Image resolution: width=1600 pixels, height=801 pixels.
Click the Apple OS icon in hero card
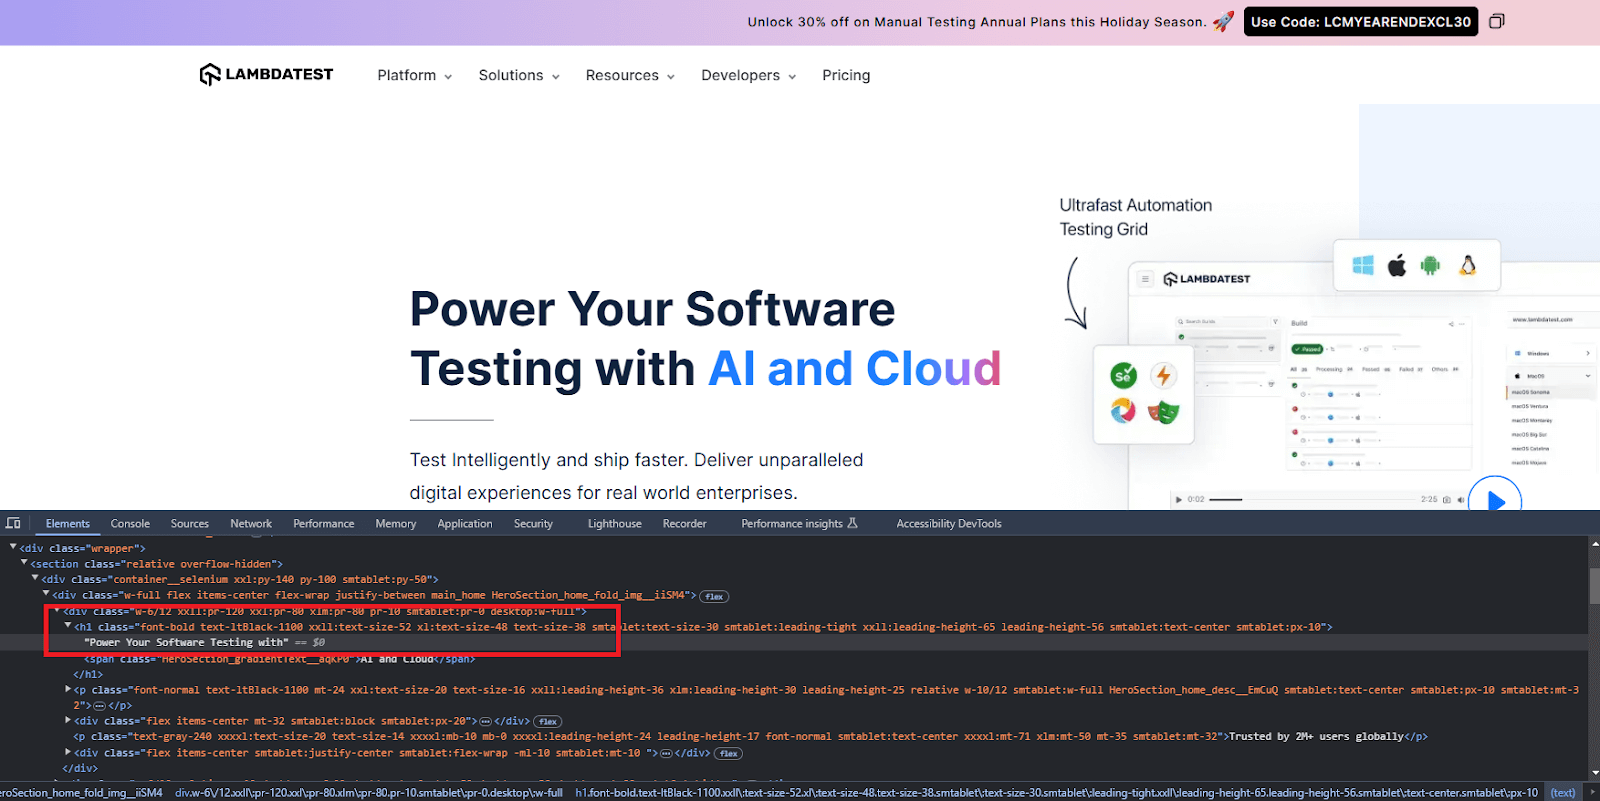pos(1397,265)
